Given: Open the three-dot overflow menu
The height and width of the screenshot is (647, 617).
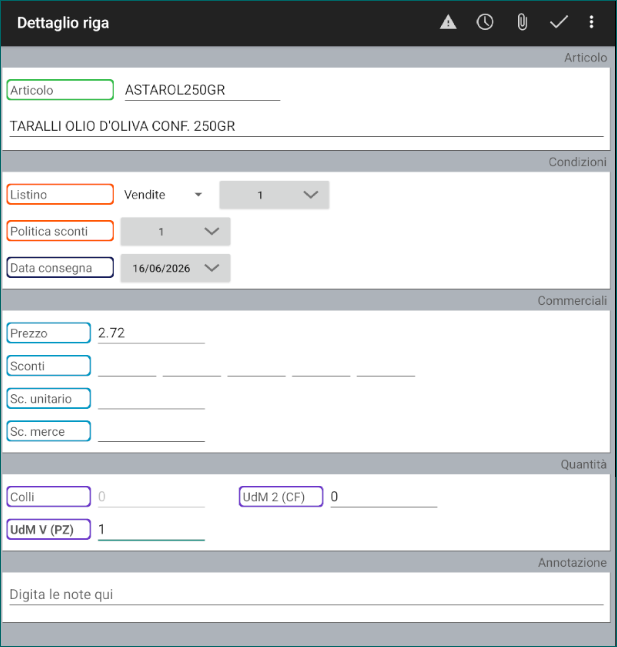Looking at the screenshot, I should [591, 22].
